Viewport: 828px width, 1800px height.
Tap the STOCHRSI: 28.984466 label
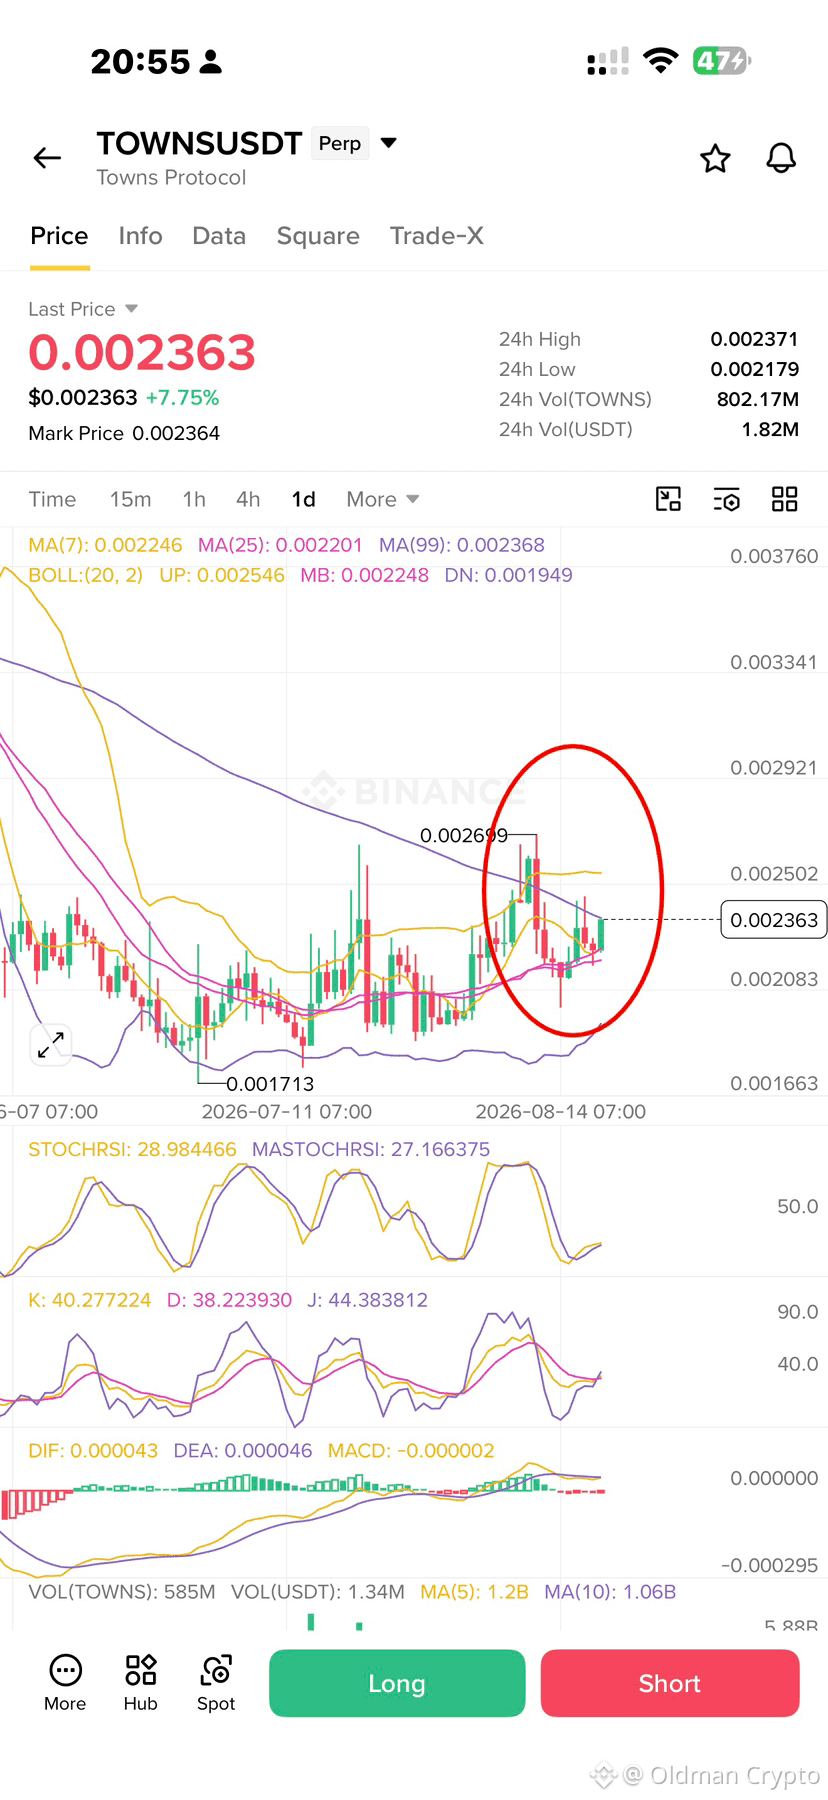coord(132,1149)
